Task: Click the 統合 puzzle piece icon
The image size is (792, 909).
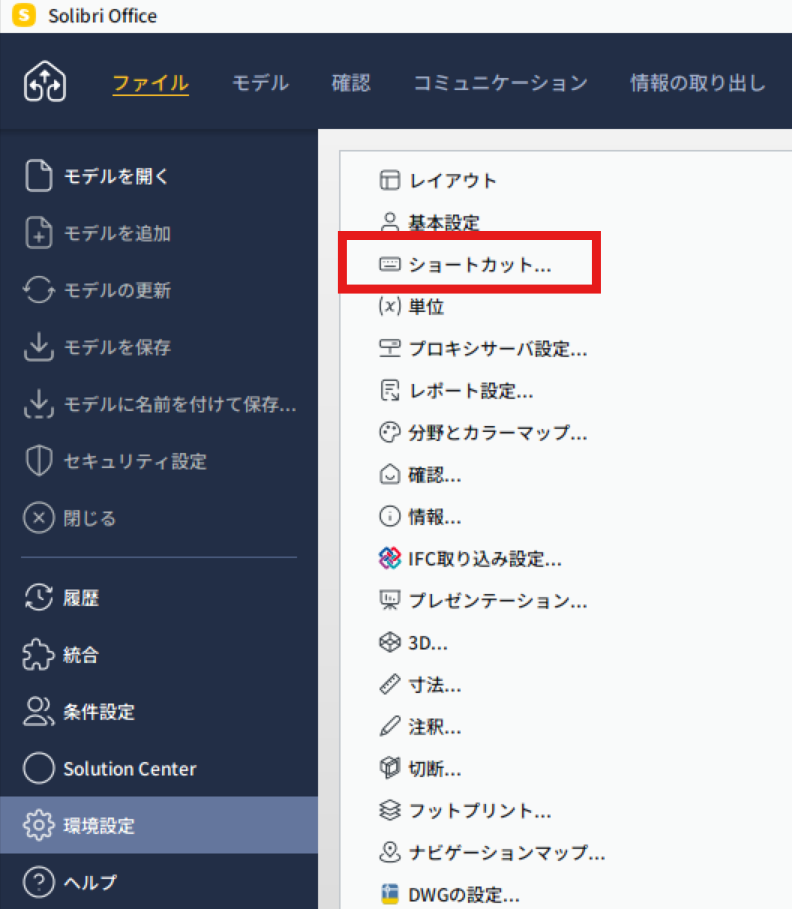Action: coord(38,655)
